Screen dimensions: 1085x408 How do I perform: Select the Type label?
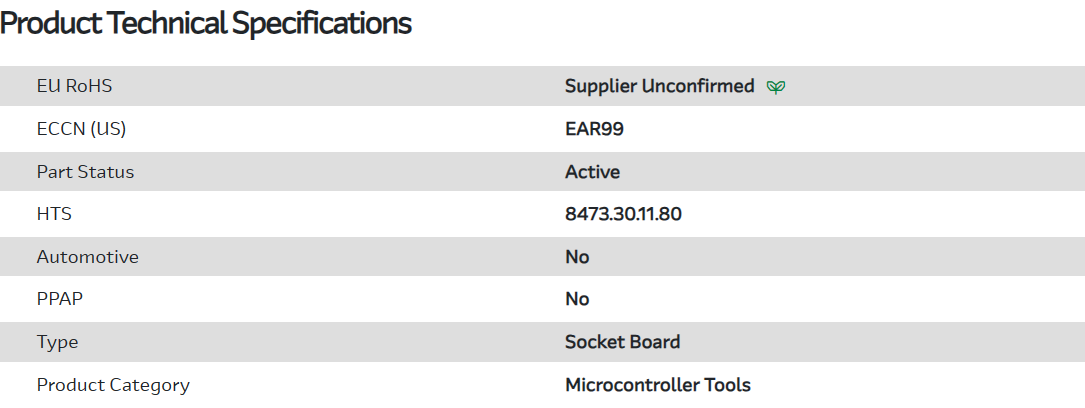57,342
